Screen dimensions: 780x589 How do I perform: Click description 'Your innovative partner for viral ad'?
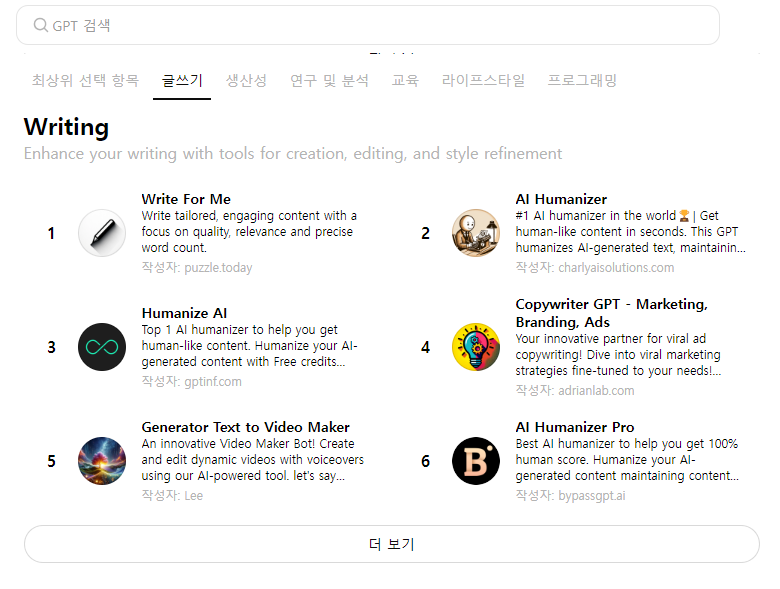(618, 354)
